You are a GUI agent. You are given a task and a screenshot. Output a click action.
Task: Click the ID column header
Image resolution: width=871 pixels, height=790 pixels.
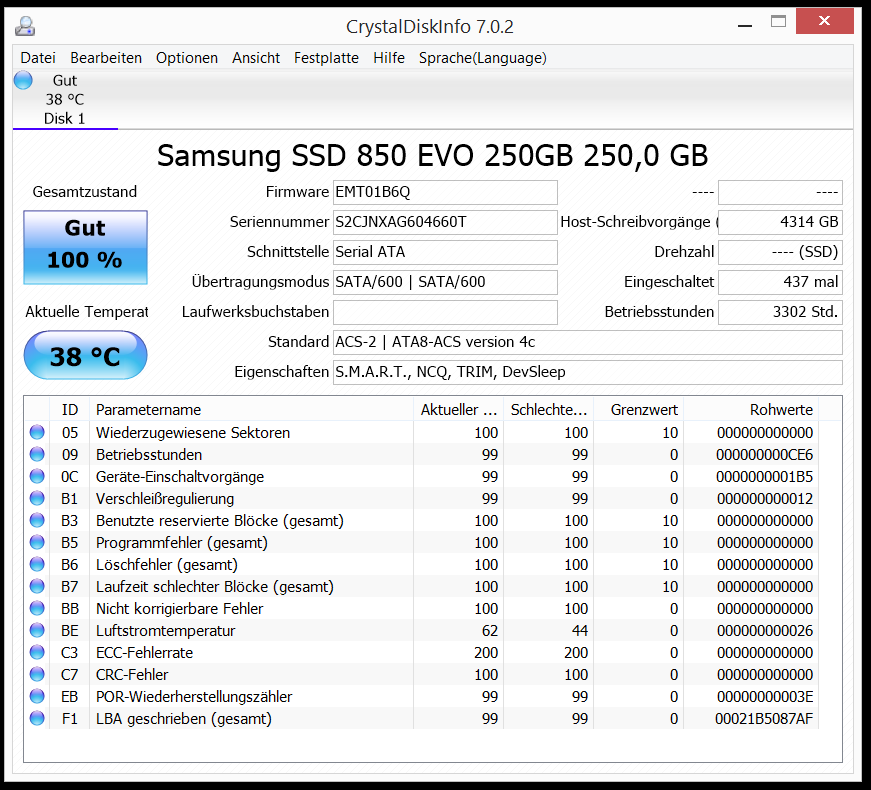pos(69,409)
